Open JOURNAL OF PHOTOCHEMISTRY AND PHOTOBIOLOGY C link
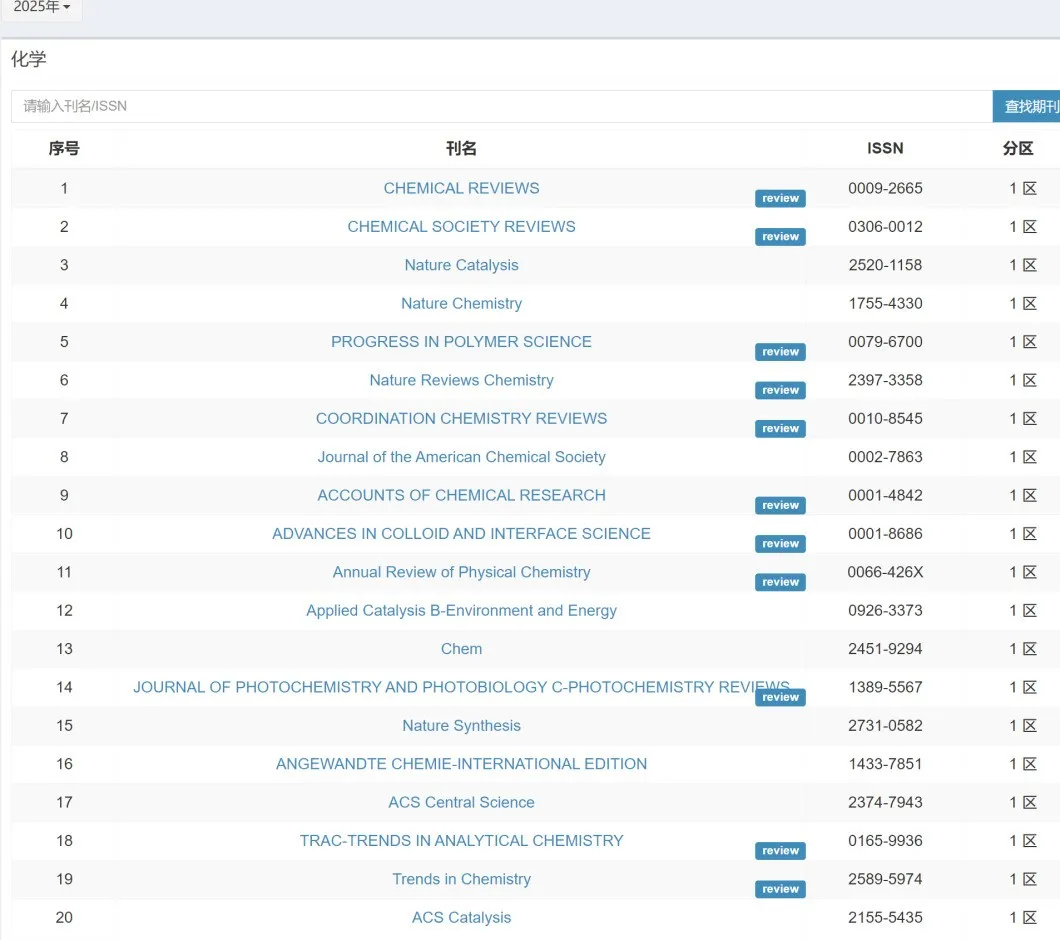This screenshot has height=940, width=1060. 461,687
